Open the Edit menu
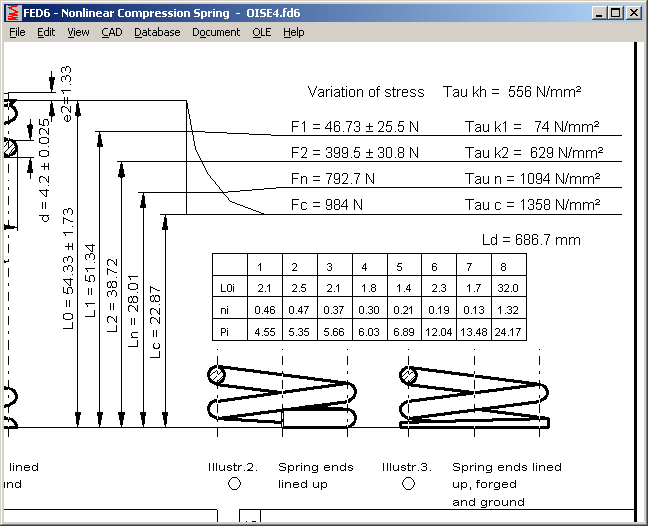Viewport: 648px width, 526px height. (46, 32)
